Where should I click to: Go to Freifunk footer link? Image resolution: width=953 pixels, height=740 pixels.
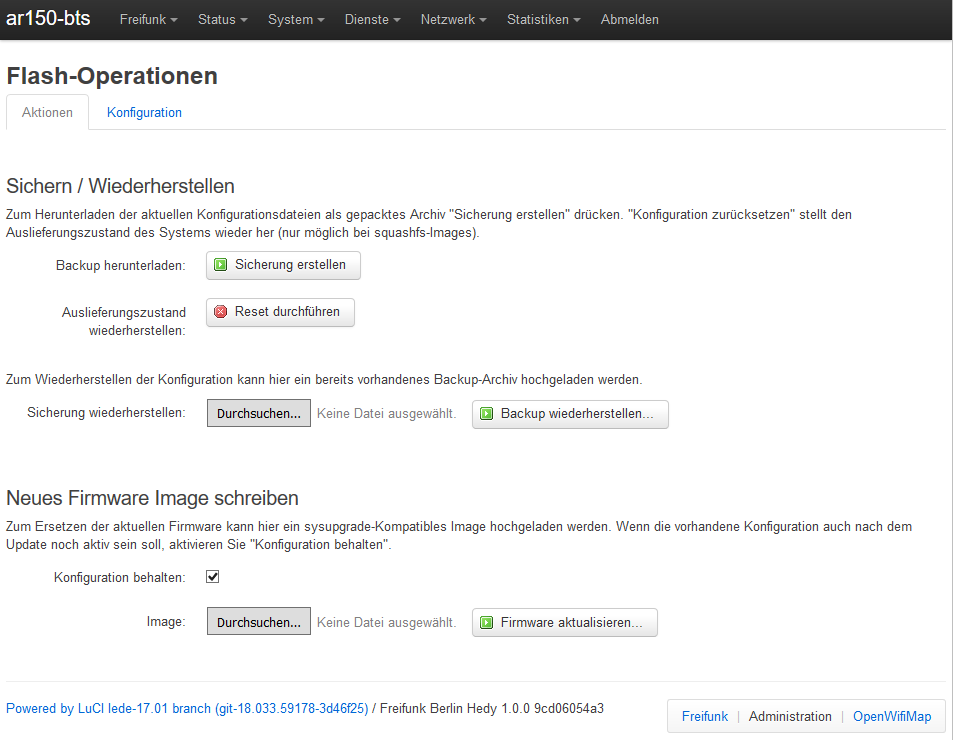705,716
